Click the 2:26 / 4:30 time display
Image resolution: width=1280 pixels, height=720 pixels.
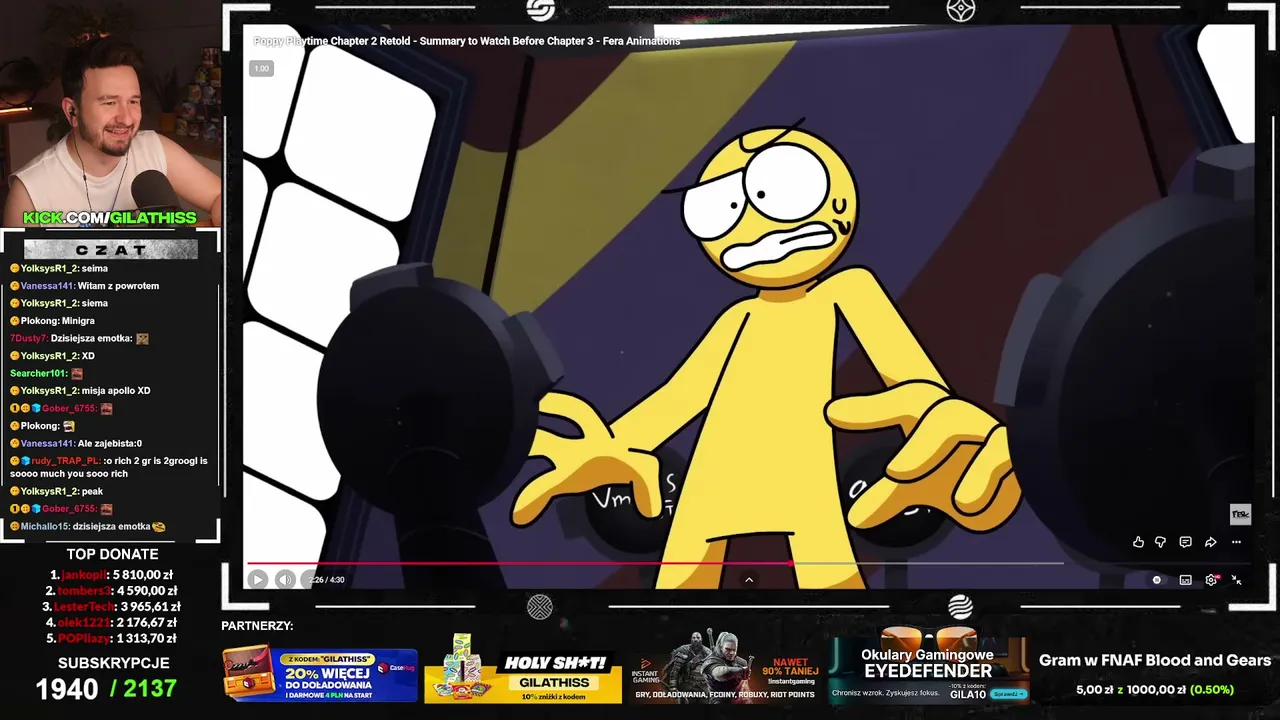coord(326,580)
